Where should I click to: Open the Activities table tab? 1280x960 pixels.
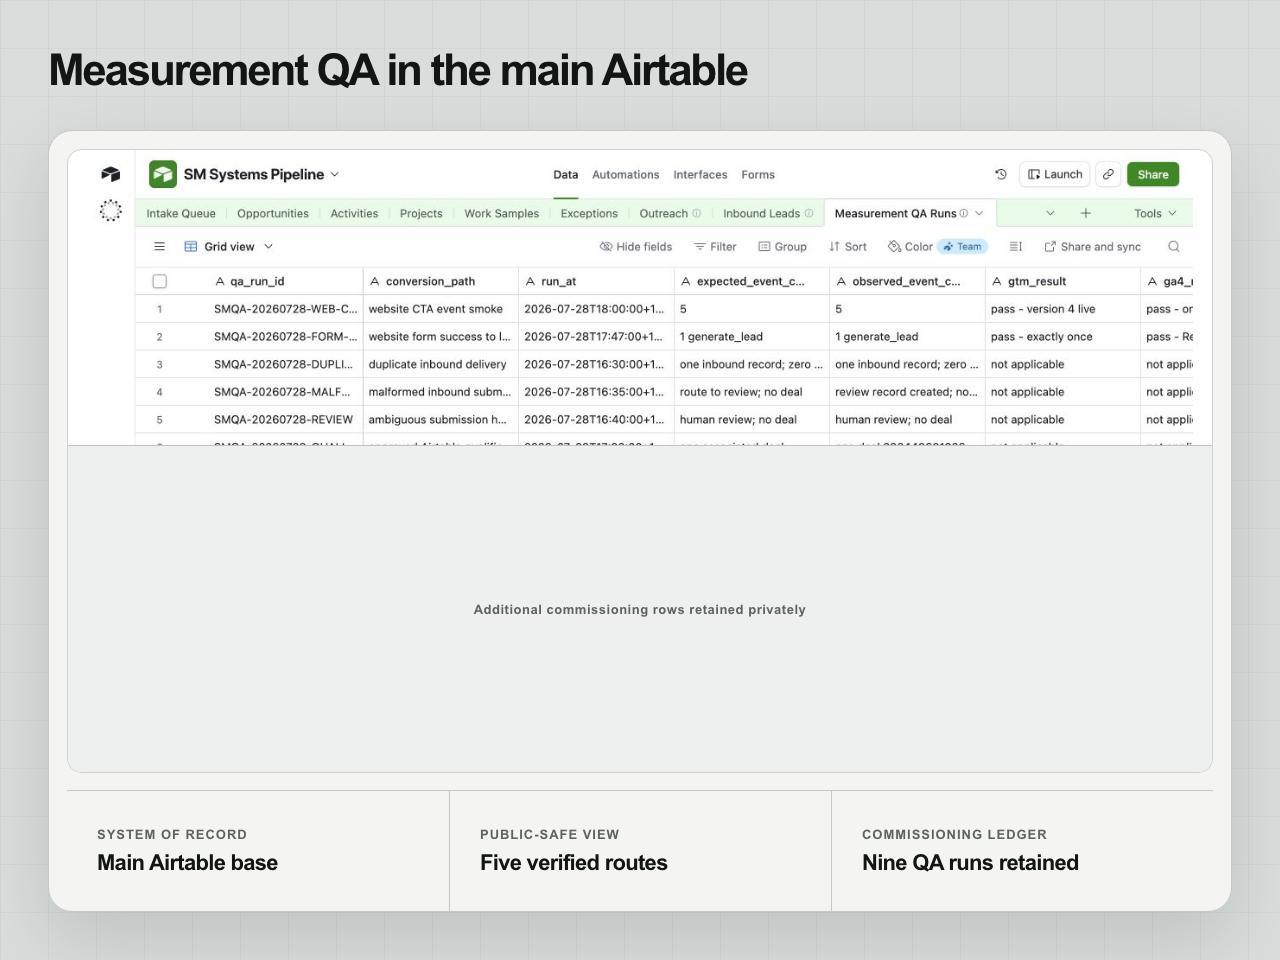(354, 213)
